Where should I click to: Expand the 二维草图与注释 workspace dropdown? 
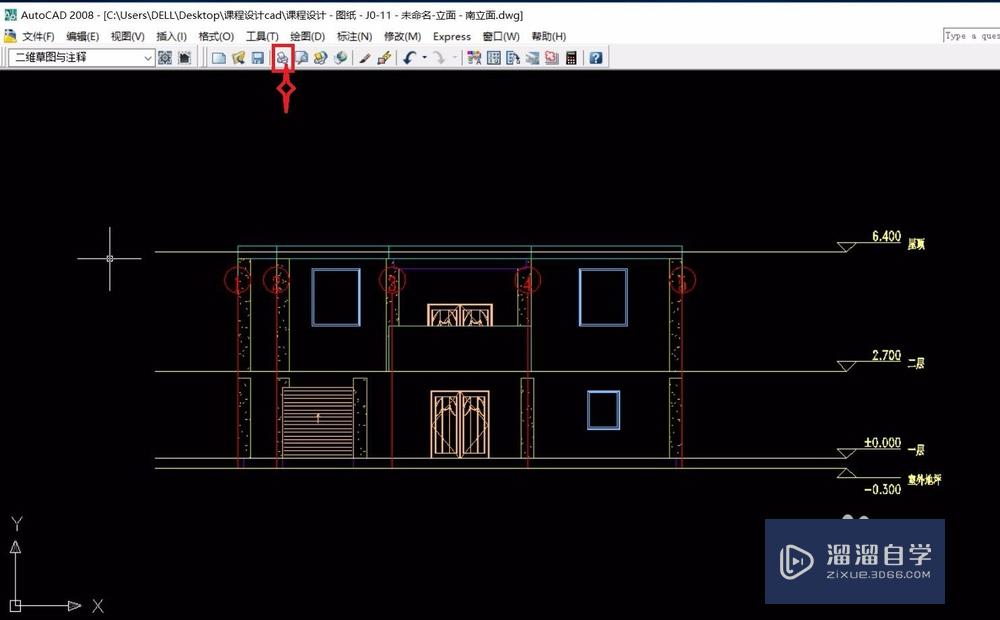click(x=148, y=58)
